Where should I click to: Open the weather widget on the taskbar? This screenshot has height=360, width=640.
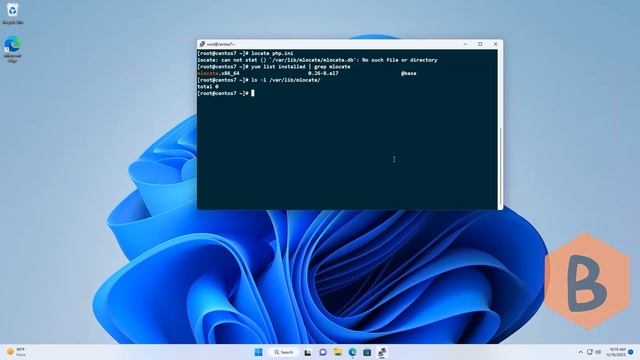(16, 352)
